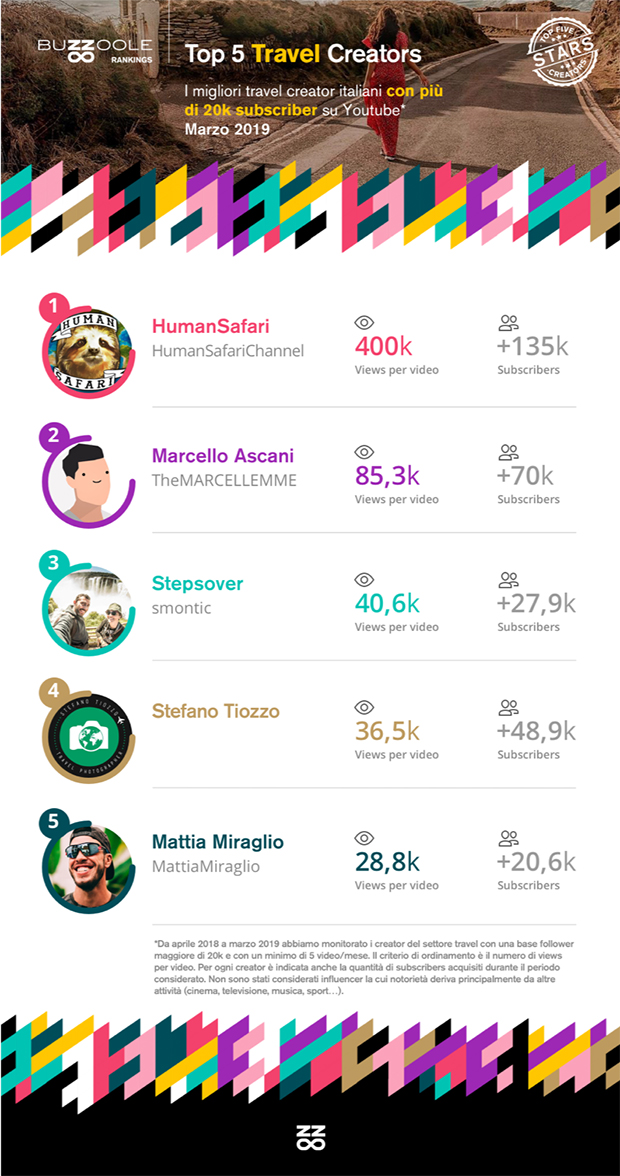Screen dimensions: 620x1176
Task: Click the number 3 ranking badge
Action: pyautogui.click(x=53, y=563)
